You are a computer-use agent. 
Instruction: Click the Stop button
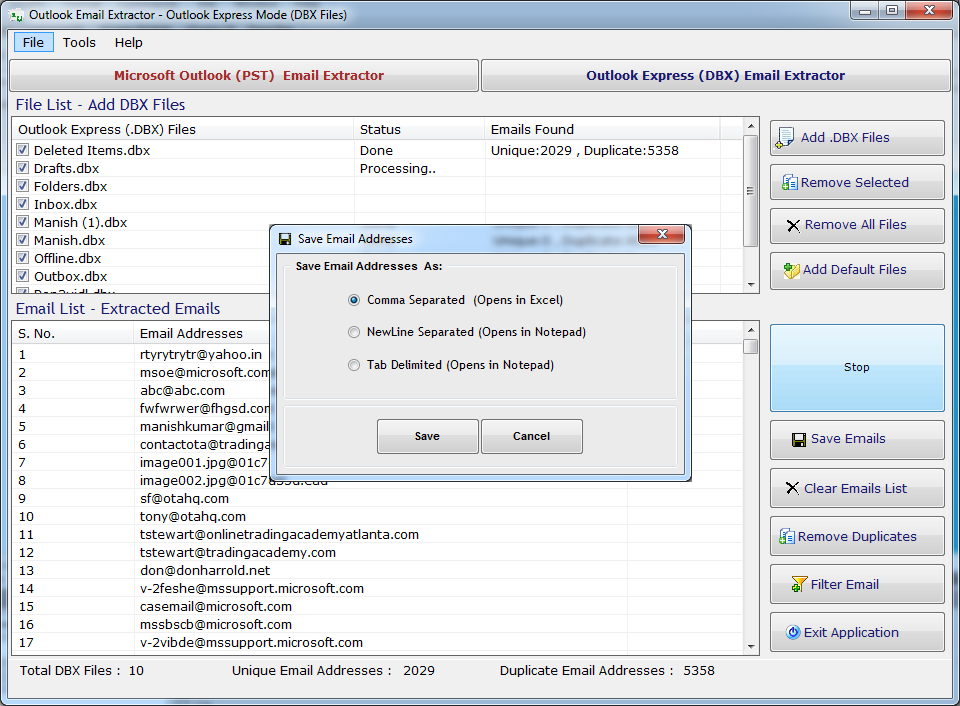pos(857,367)
